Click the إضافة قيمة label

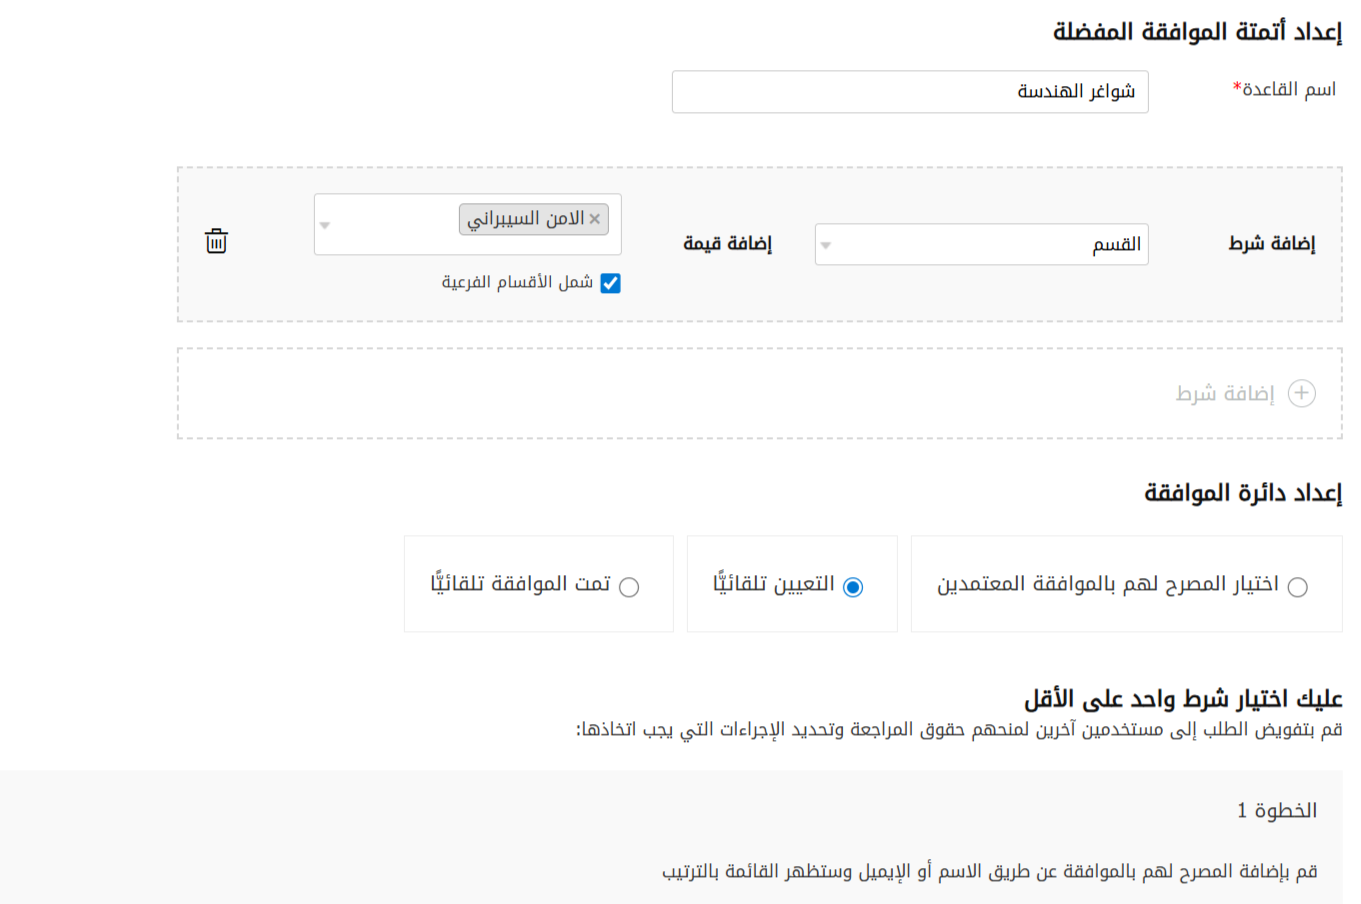click(x=727, y=244)
